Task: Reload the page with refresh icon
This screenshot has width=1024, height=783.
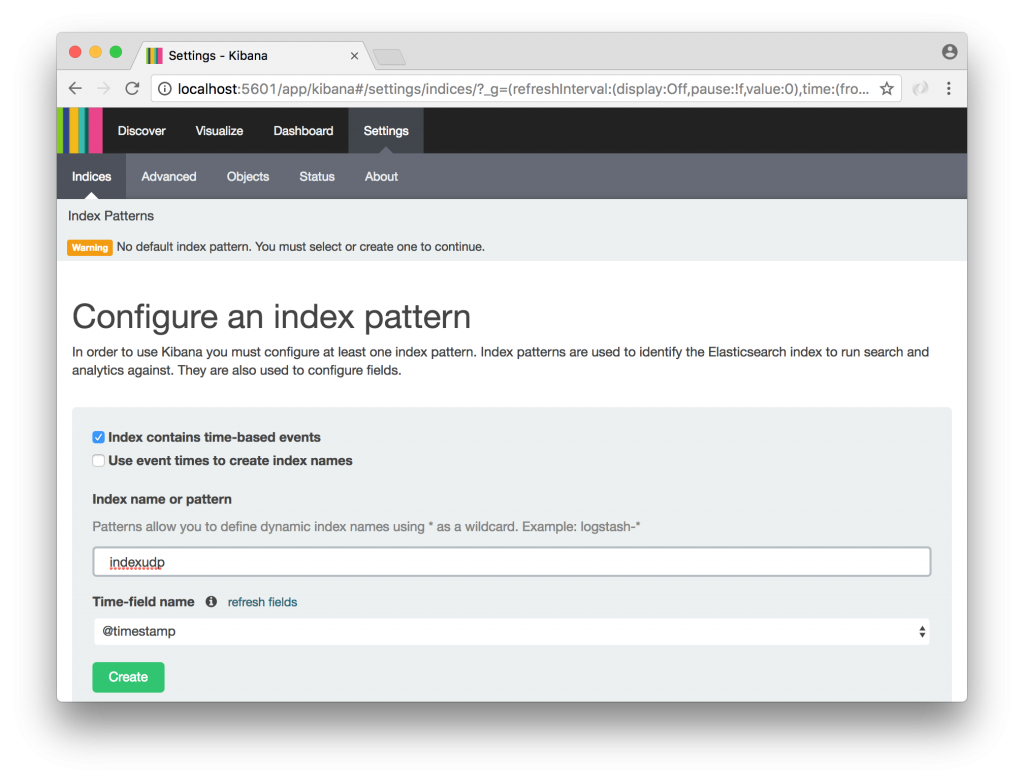Action: coord(132,89)
